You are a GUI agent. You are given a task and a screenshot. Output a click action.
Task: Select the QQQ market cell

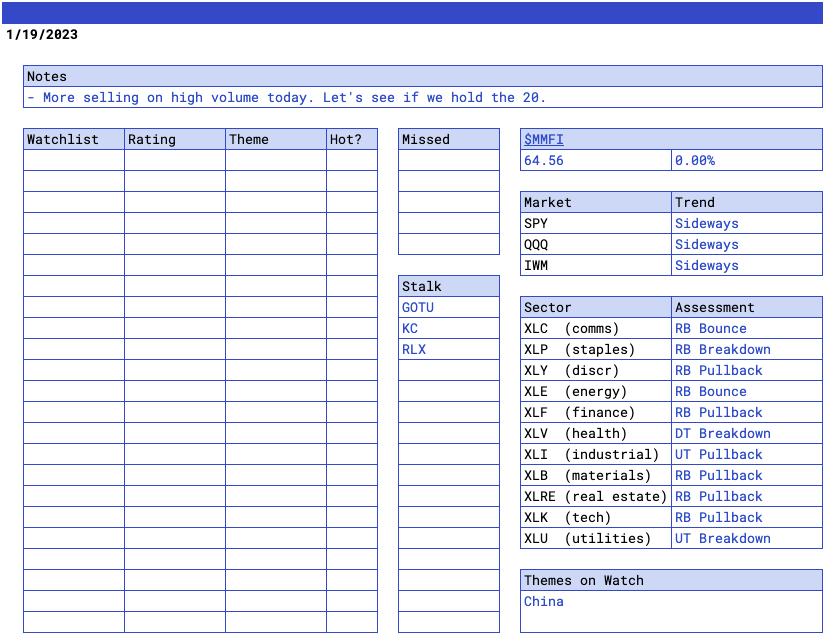[x=596, y=244]
